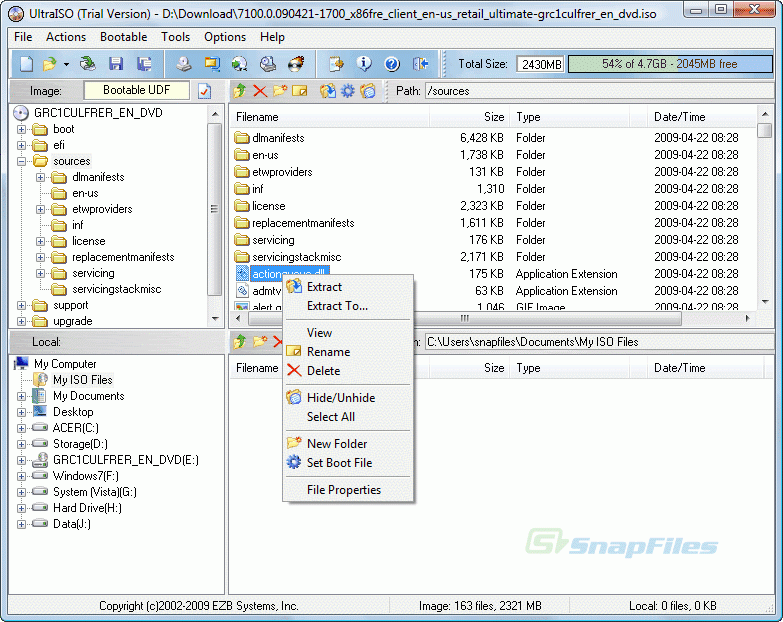Expand the support folder tree node
This screenshot has height=622, width=783.
click(21, 306)
